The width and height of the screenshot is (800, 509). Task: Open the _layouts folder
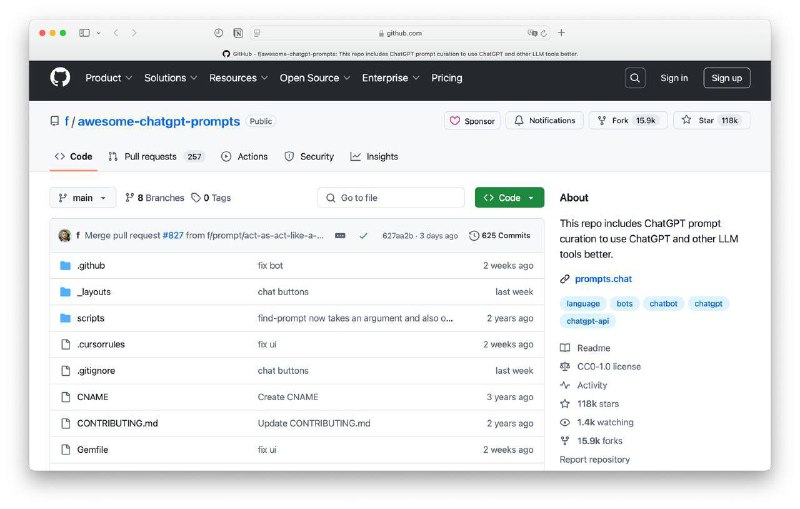click(x=94, y=292)
